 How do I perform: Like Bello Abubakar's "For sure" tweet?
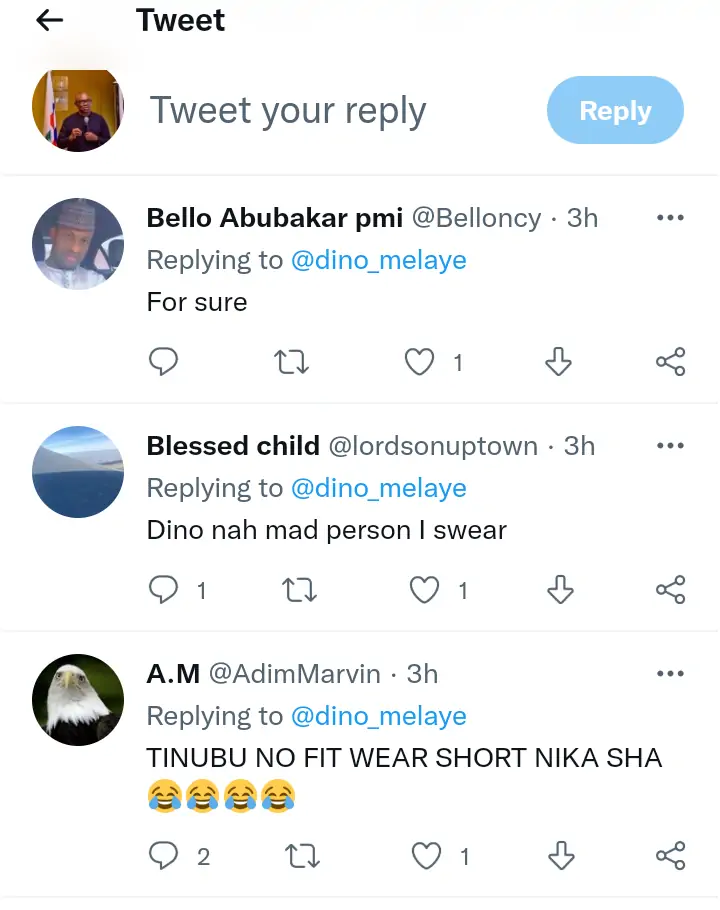[419, 362]
